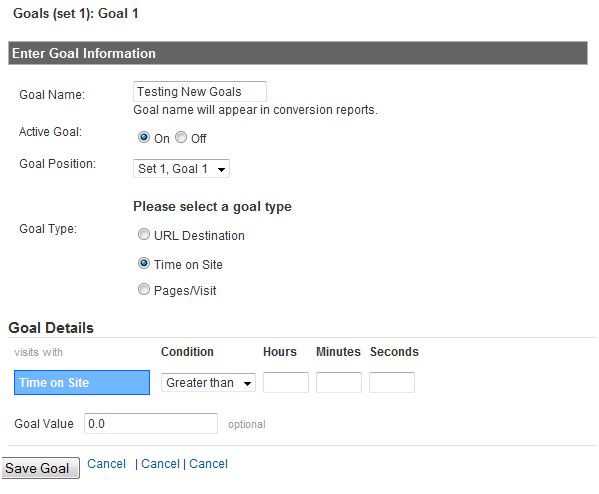Click the Enter Goal Information header bar

tap(298, 53)
